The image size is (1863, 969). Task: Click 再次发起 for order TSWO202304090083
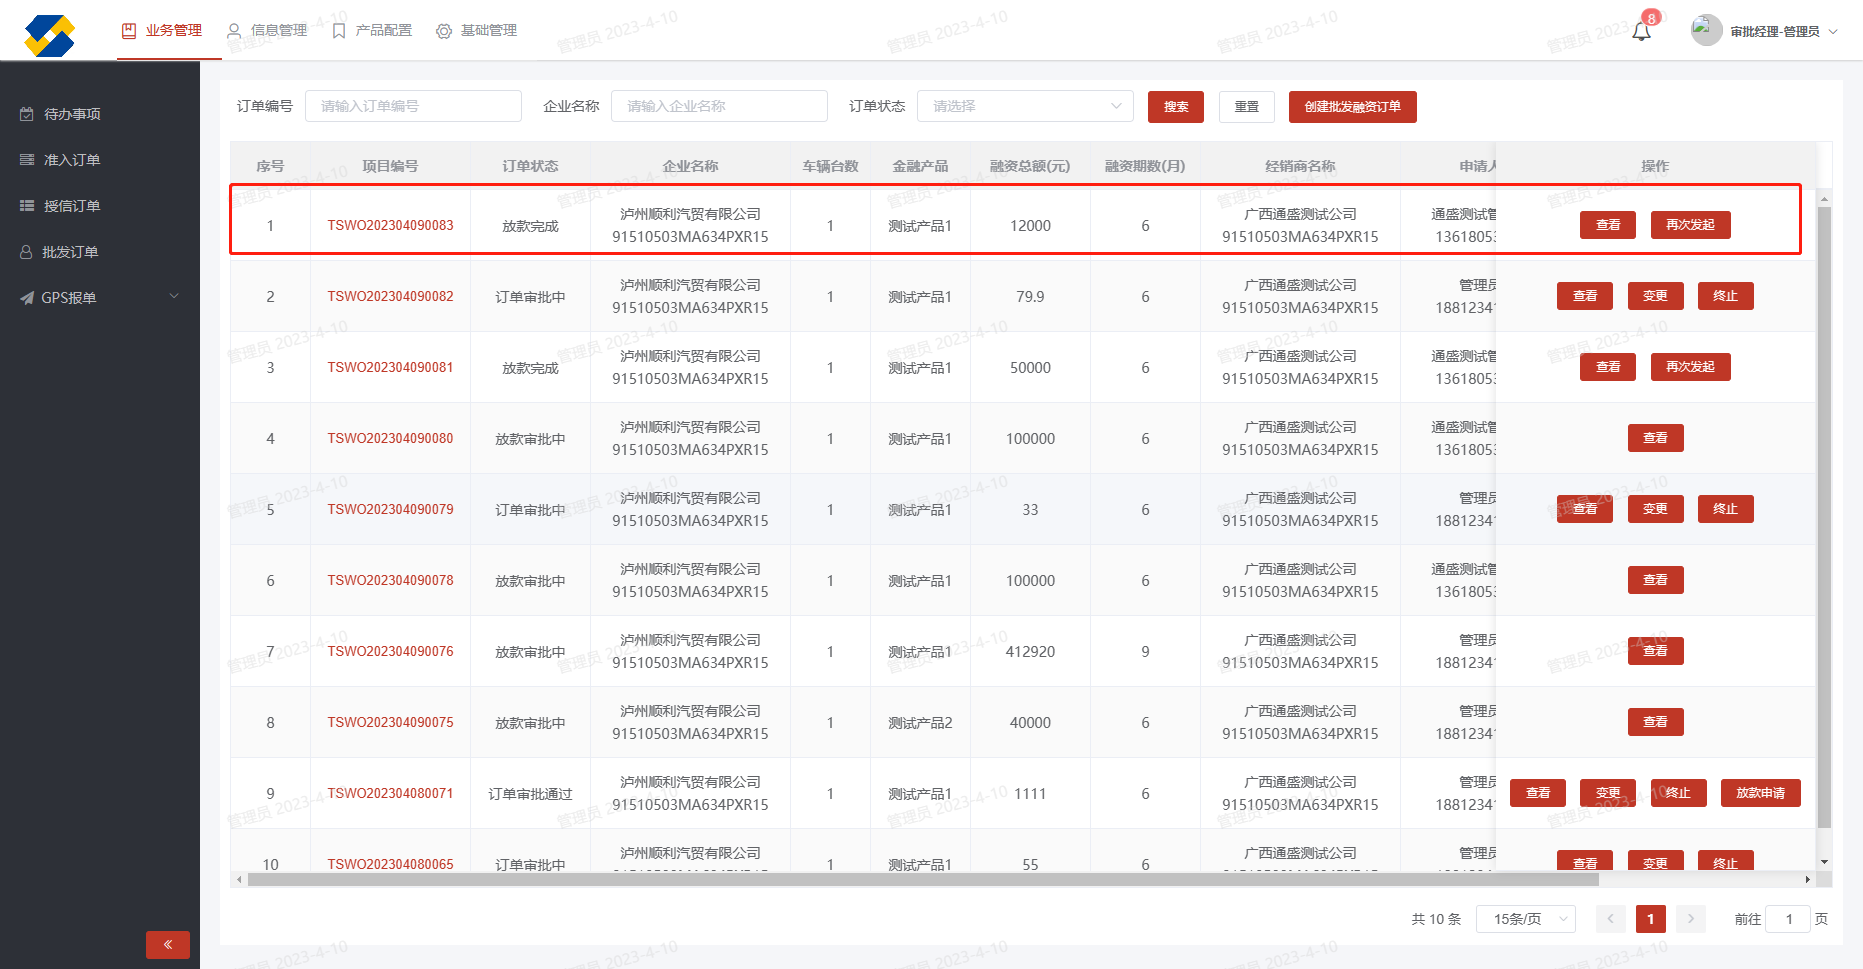[1690, 225]
